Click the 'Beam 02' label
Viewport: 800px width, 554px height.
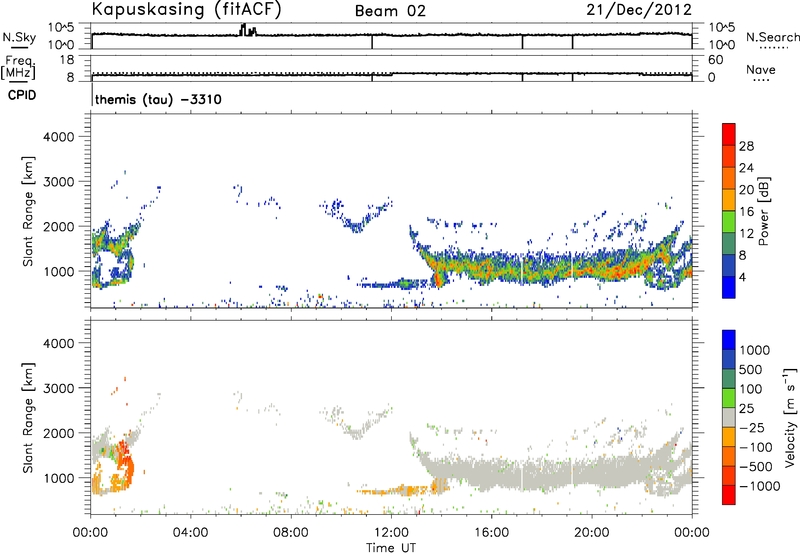coord(390,11)
